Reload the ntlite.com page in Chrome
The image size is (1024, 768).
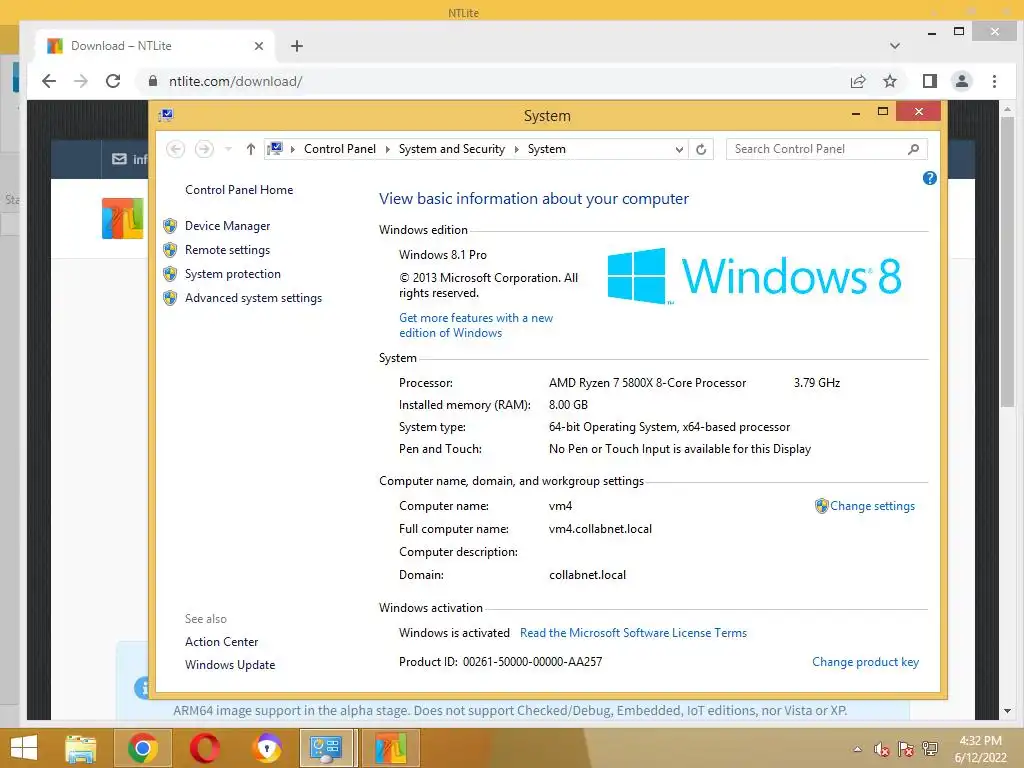(113, 81)
